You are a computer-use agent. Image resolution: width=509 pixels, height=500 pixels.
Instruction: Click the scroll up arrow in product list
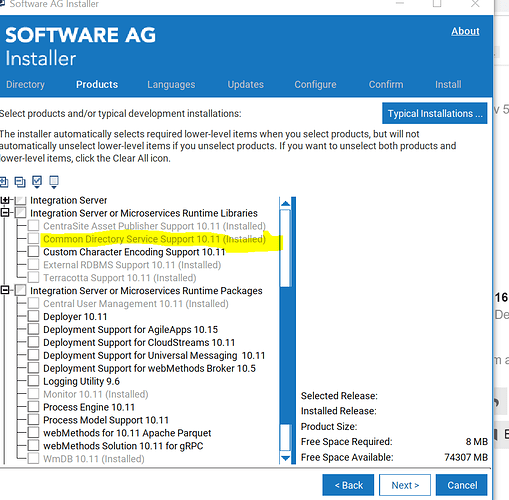(285, 204)
